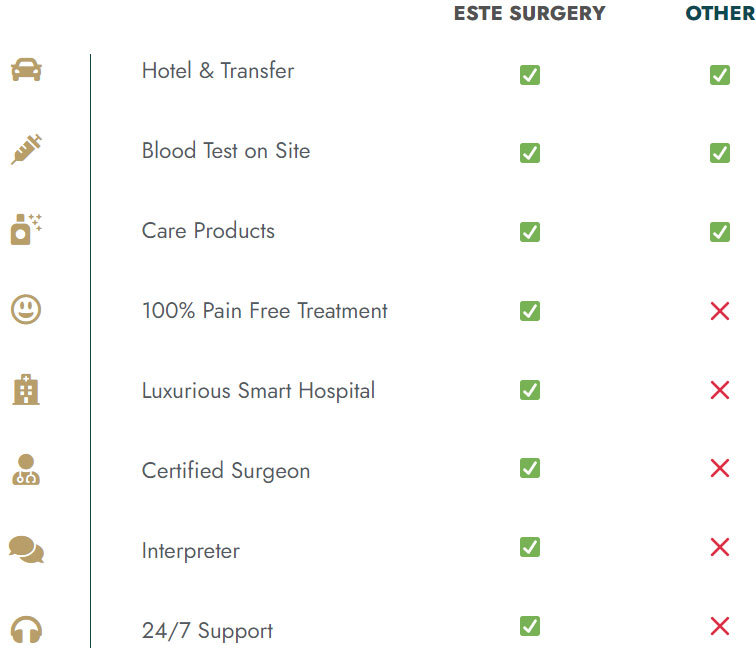Click the Blood Test on Site label

[x=226, y=151]
